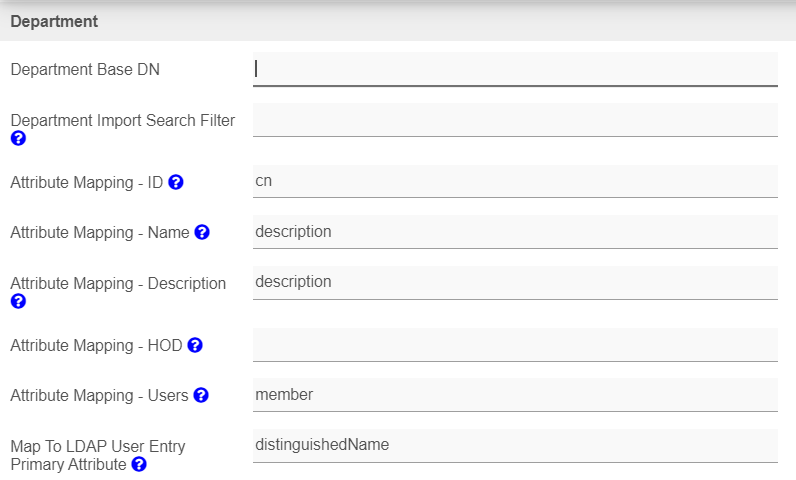Screen dimensions: 796x480
Task: Focus the Department Base DN text field
Action: [x=515, y=69]
